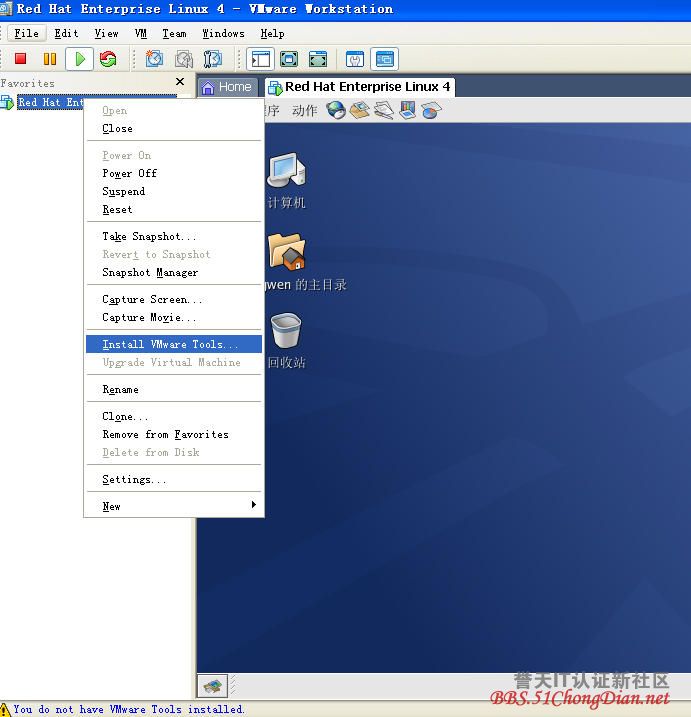
Task: Open Settings from the context menu
Action: coord(134,480)
